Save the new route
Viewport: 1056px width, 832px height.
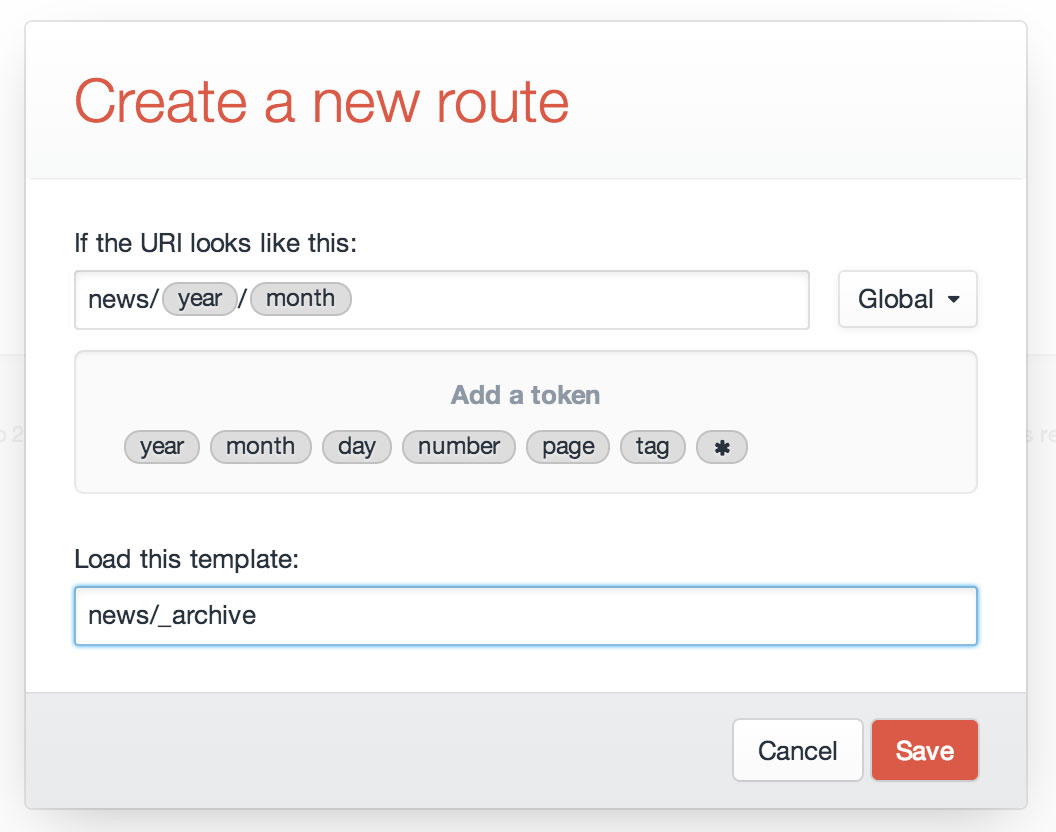(x=924, y=750)
